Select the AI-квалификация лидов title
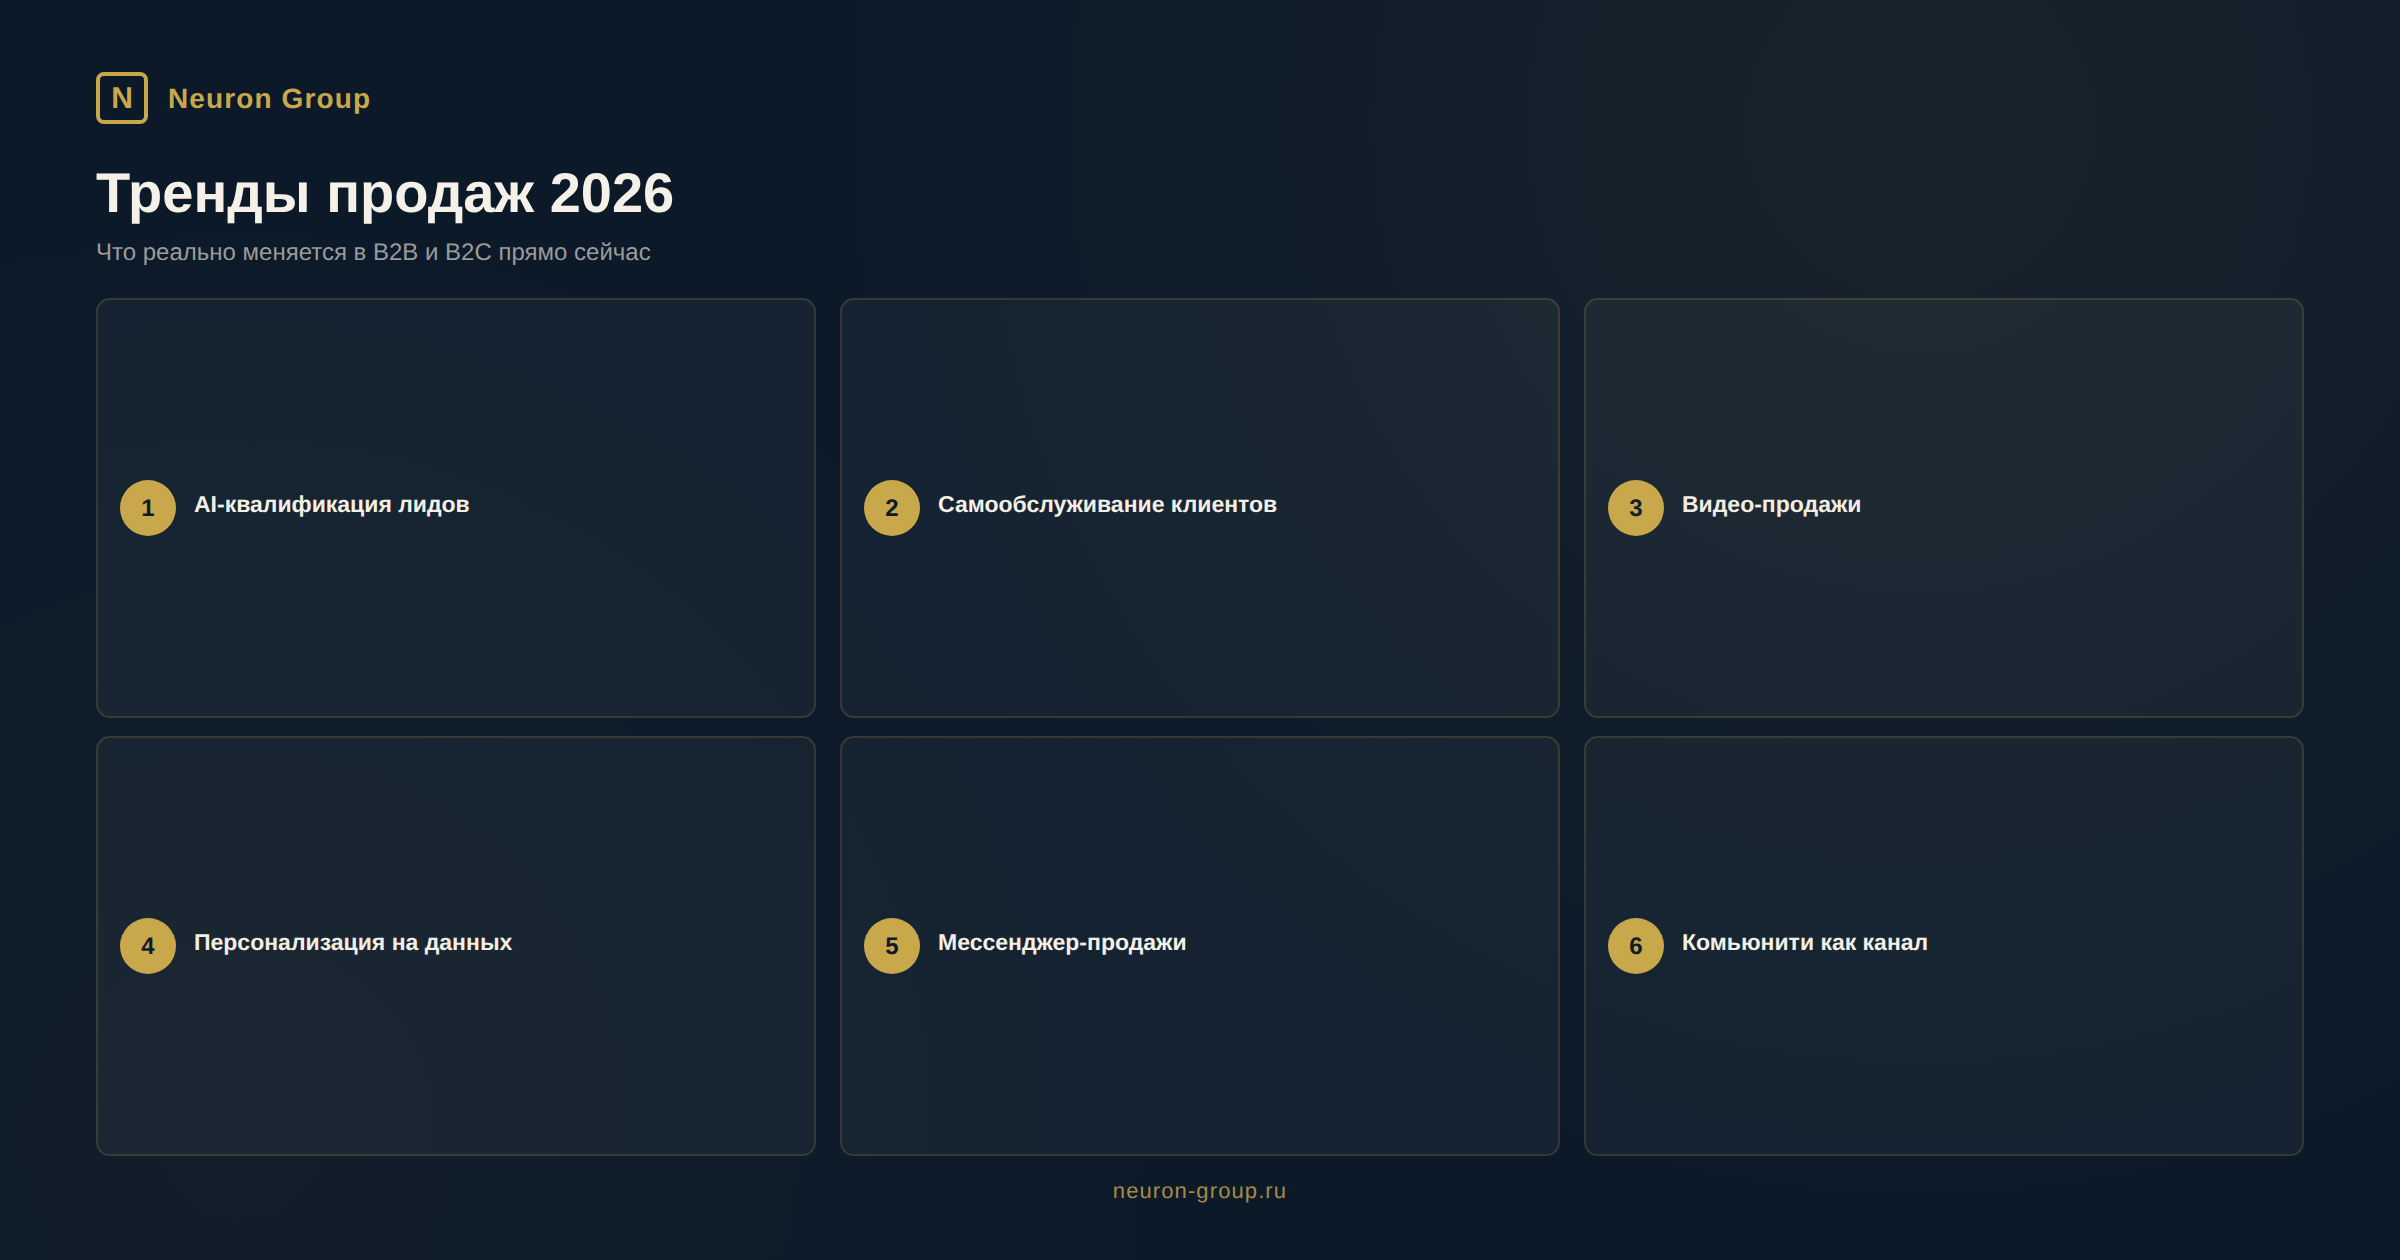 click(x=331, y=505)
